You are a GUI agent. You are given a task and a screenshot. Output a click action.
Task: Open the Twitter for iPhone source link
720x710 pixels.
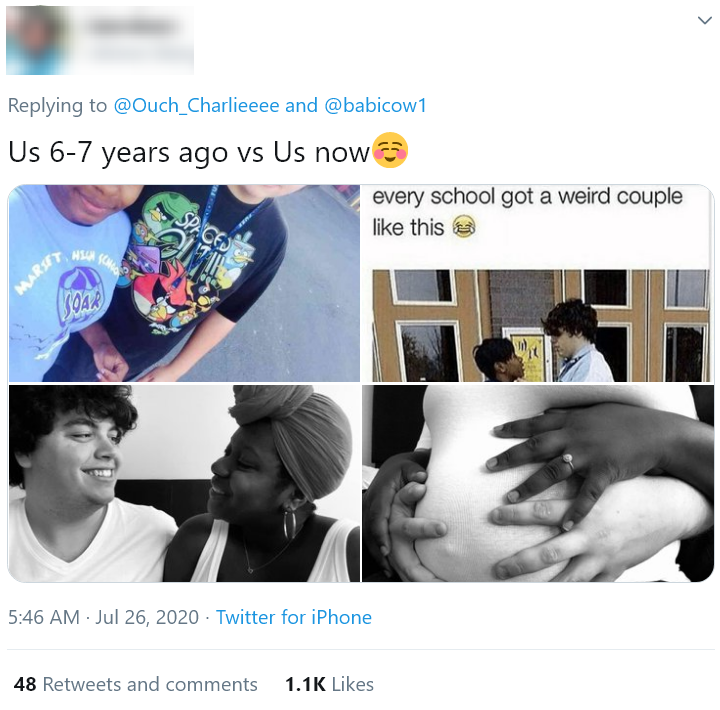tap(294, 617)
